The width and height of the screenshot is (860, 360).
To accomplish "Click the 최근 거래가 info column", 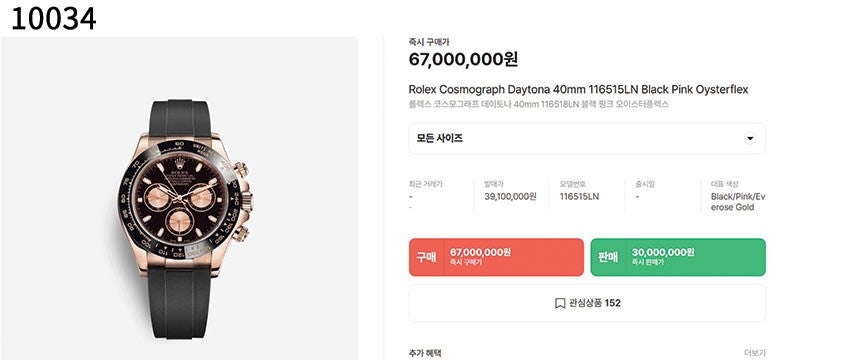I will point(436,196).
